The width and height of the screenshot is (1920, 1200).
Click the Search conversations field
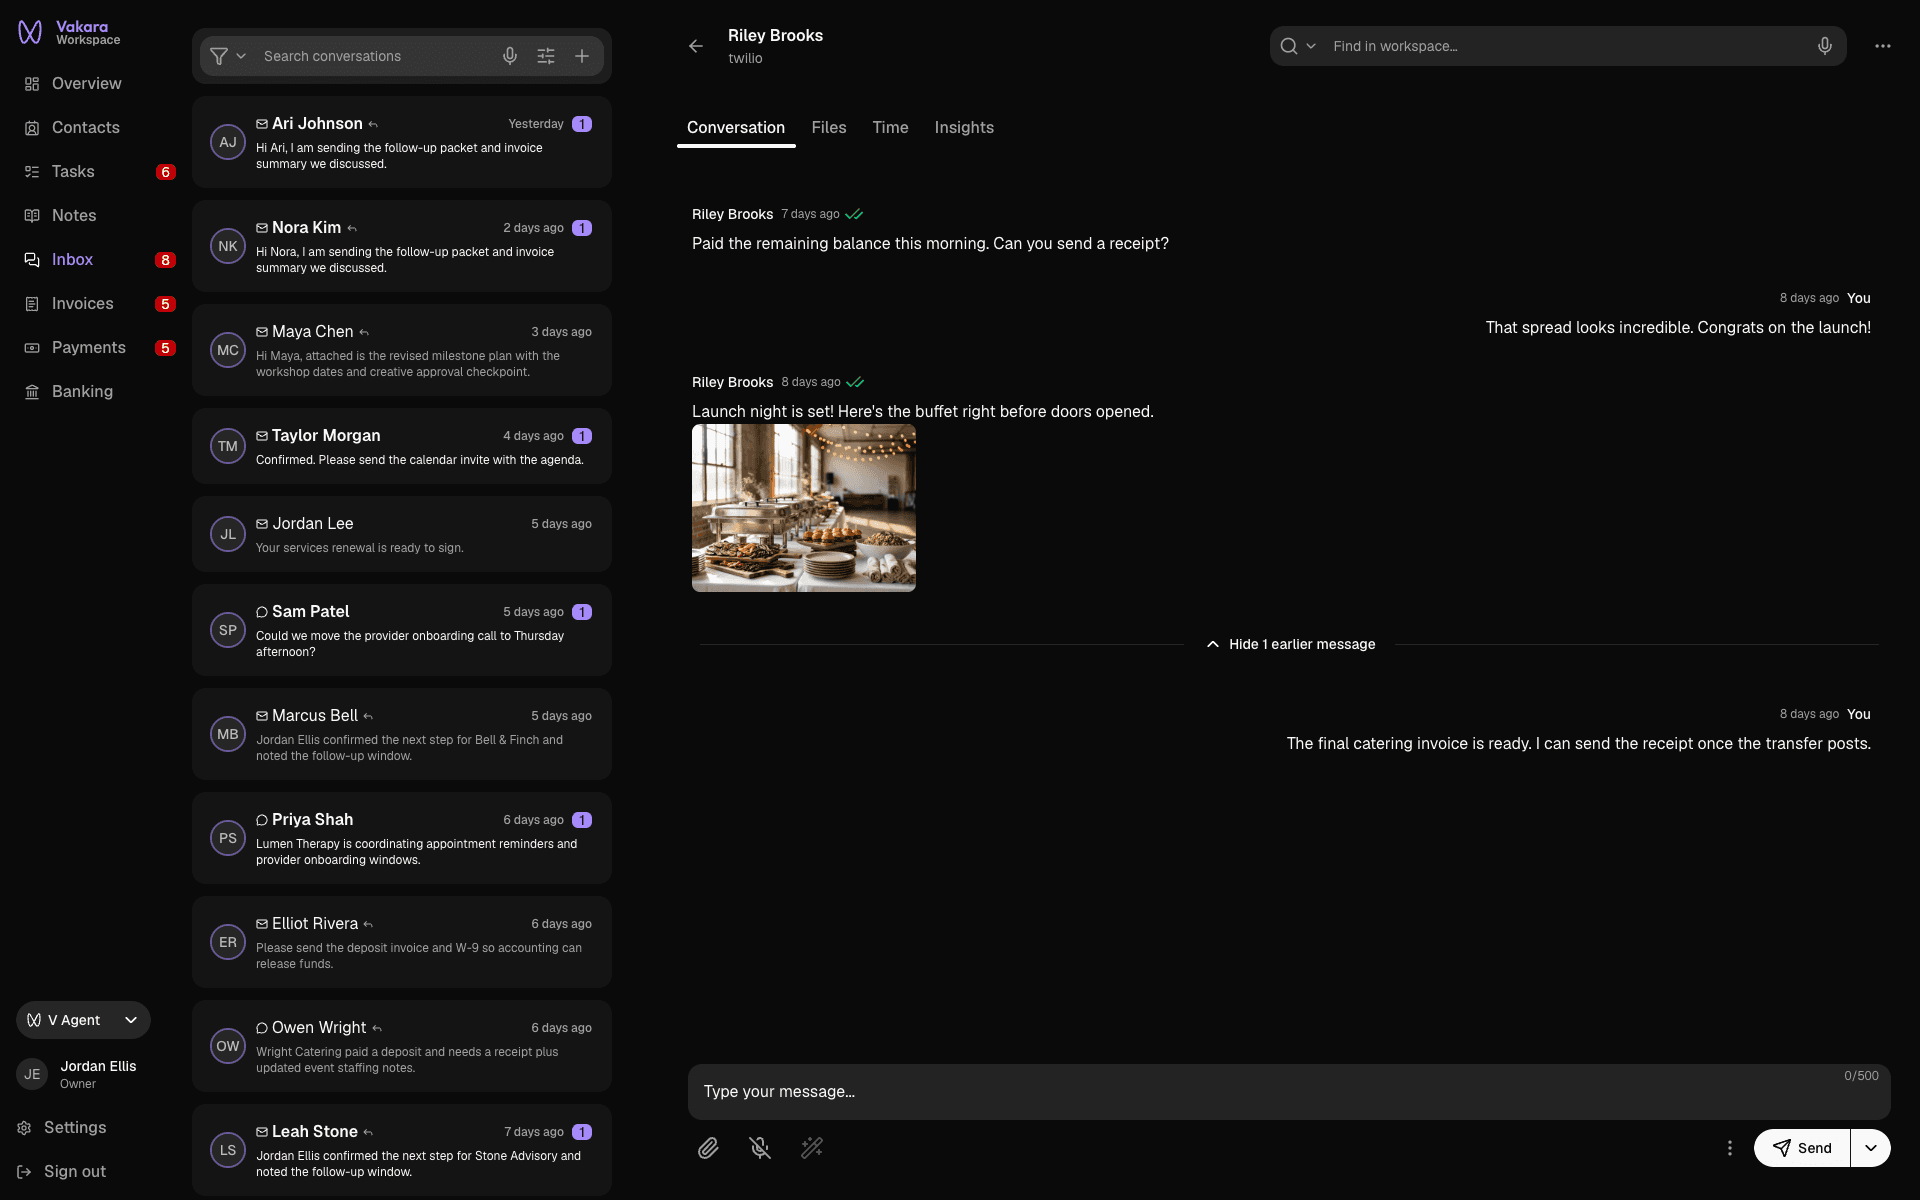click(x=375, y=56)
